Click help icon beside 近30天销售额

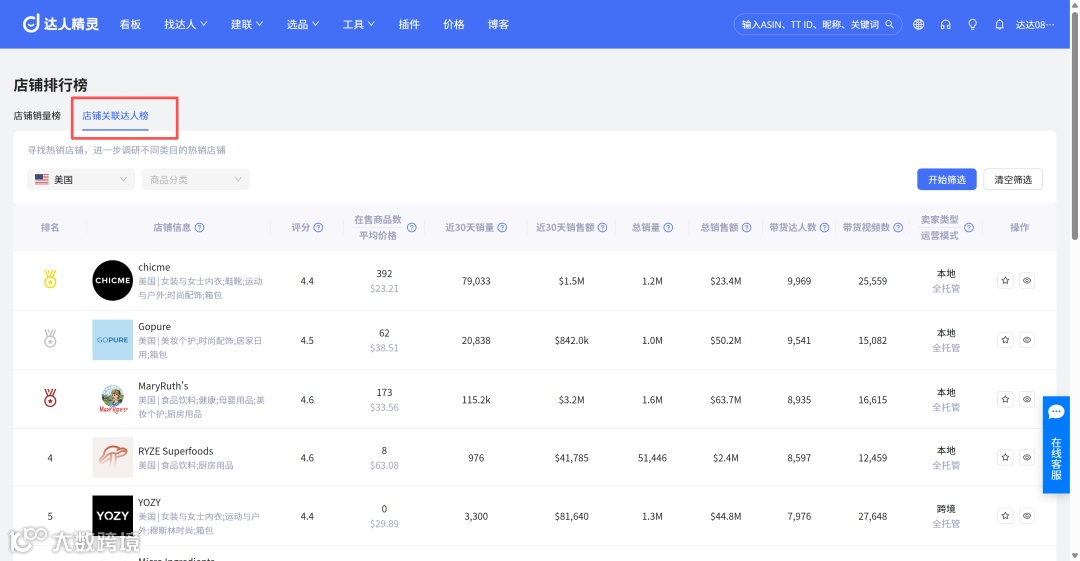pyautogui.click(x=602, y=227)
